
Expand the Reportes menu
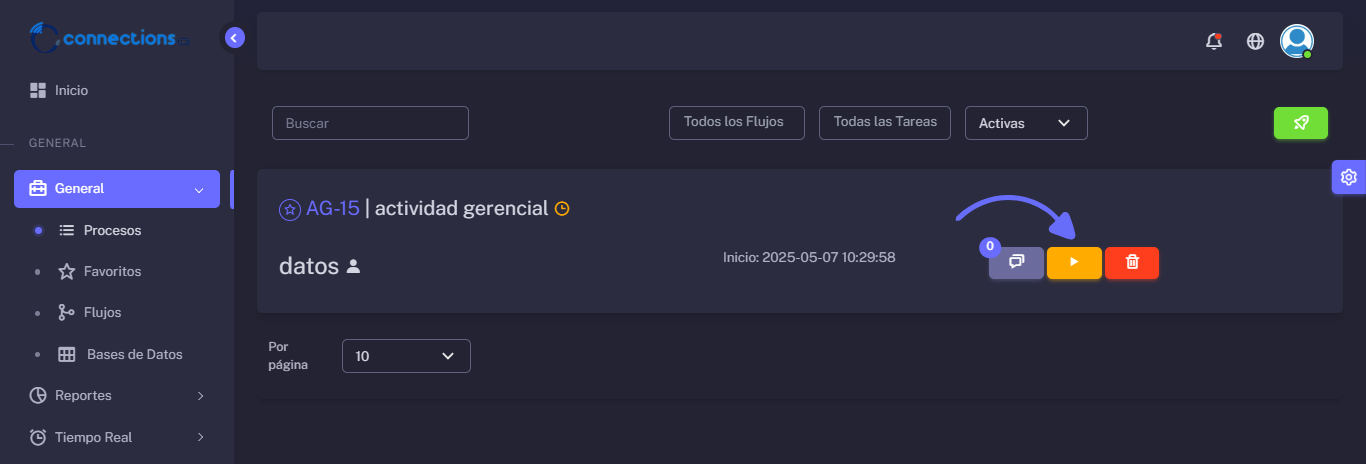pyautogui.click(x=117, y=395)
